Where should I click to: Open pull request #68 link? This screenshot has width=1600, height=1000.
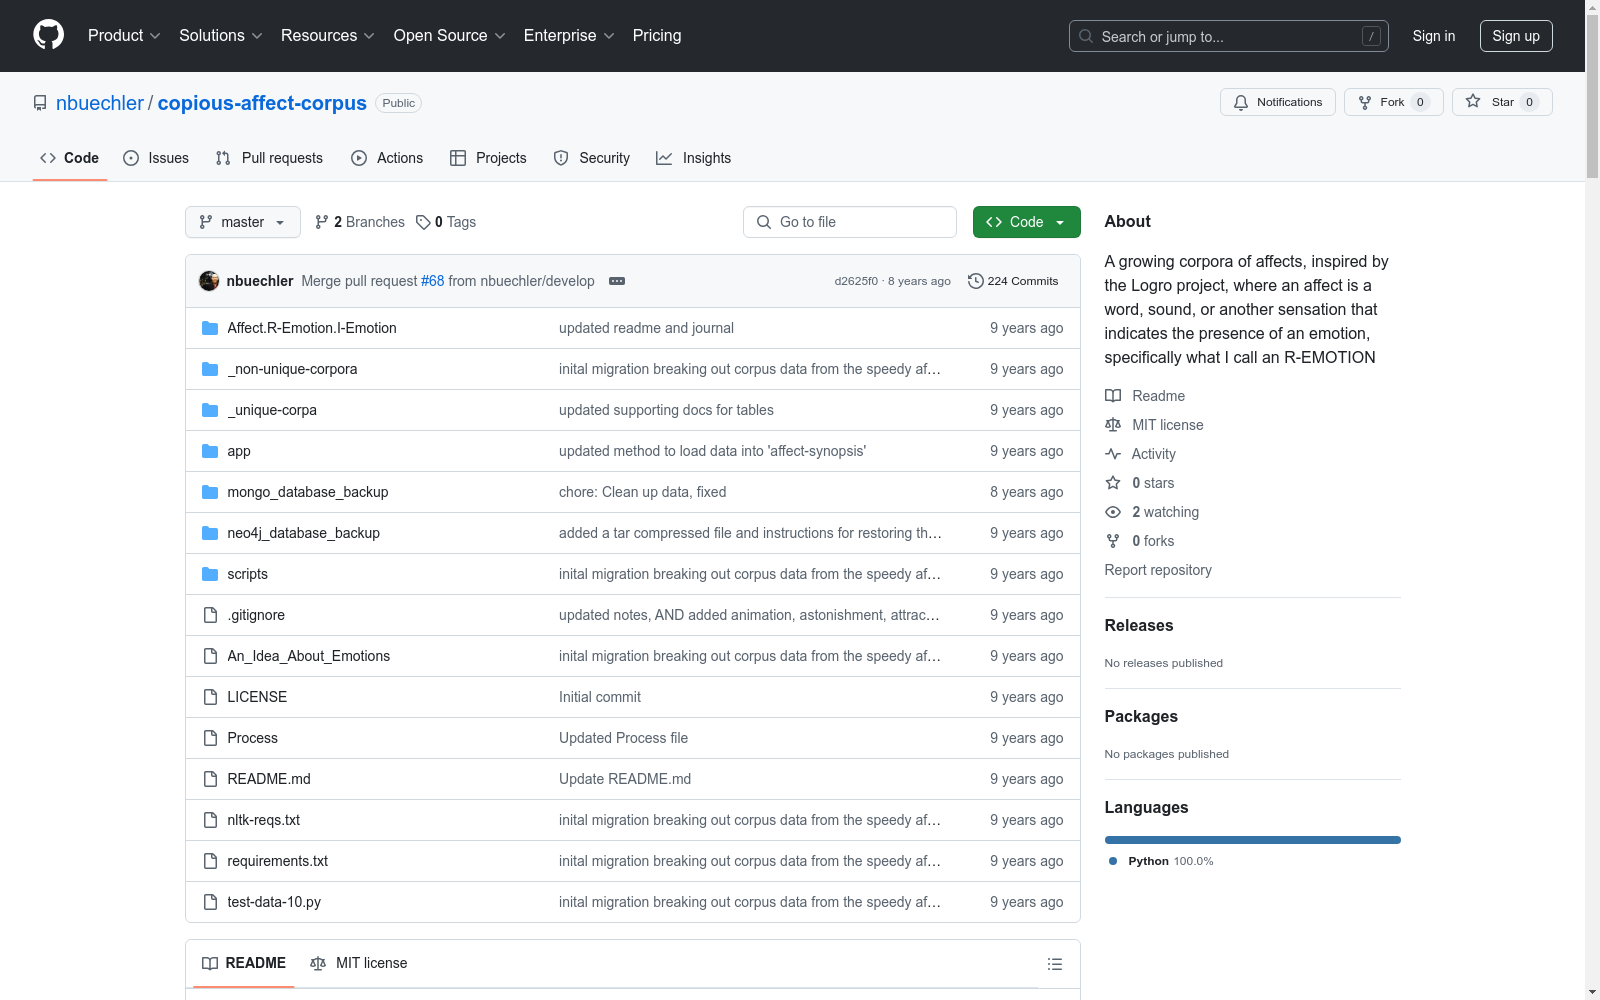(432, 281)
